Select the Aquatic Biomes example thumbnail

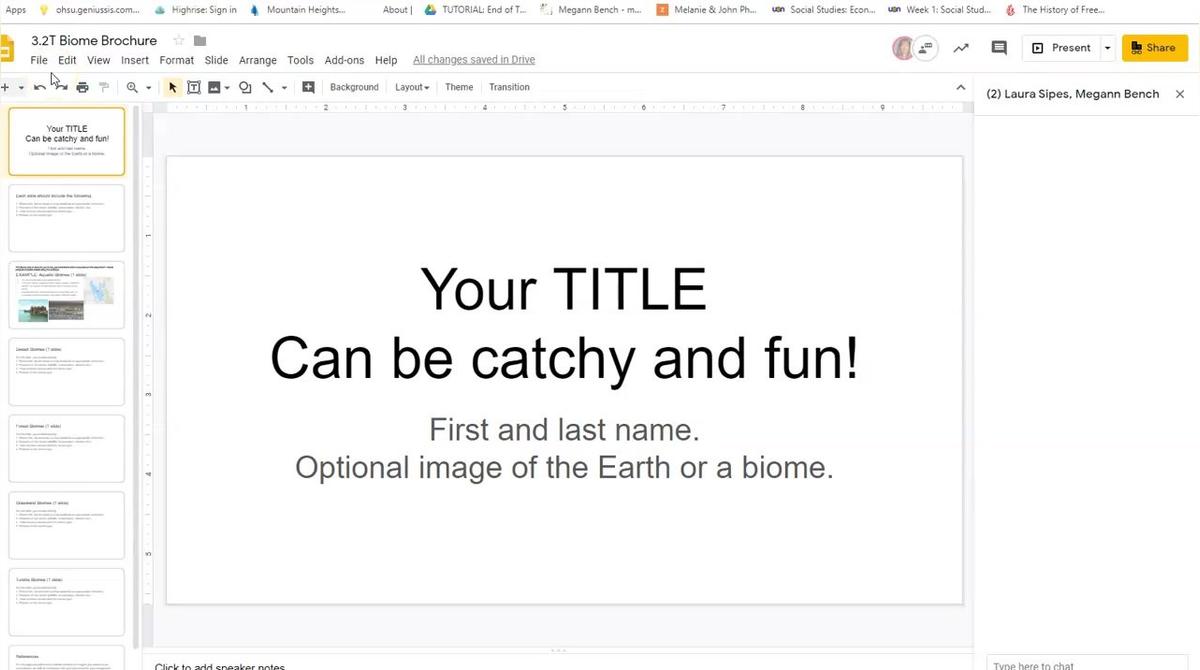67,295
